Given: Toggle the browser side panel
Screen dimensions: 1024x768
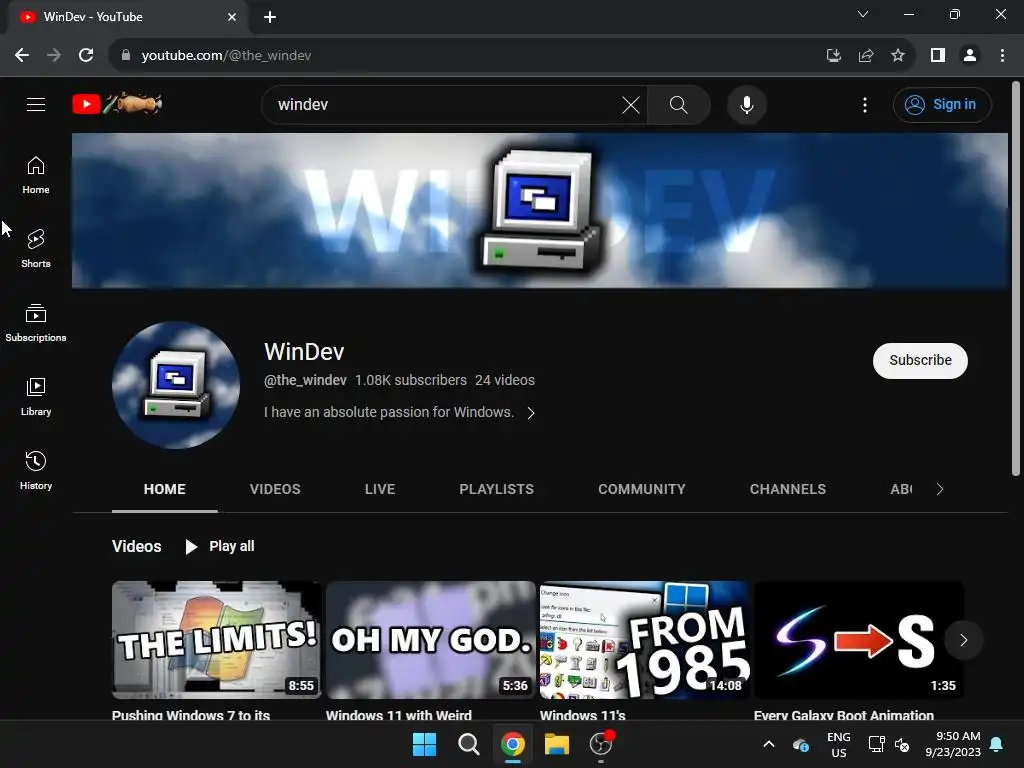Looking at the screenshot, I should 938,56.
